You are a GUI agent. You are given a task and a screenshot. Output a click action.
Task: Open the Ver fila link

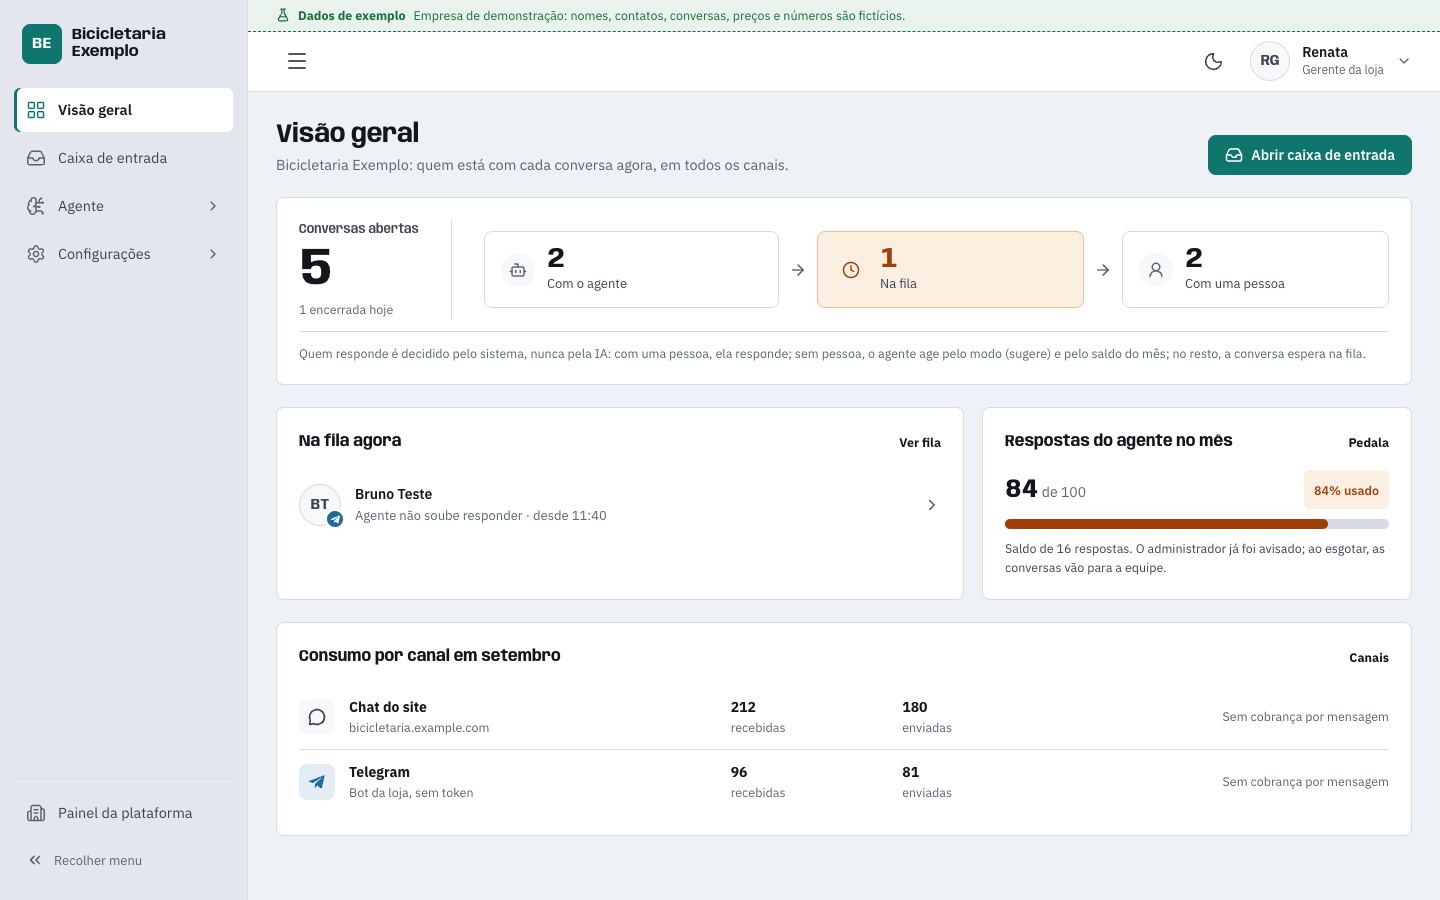tap(920, 442)
